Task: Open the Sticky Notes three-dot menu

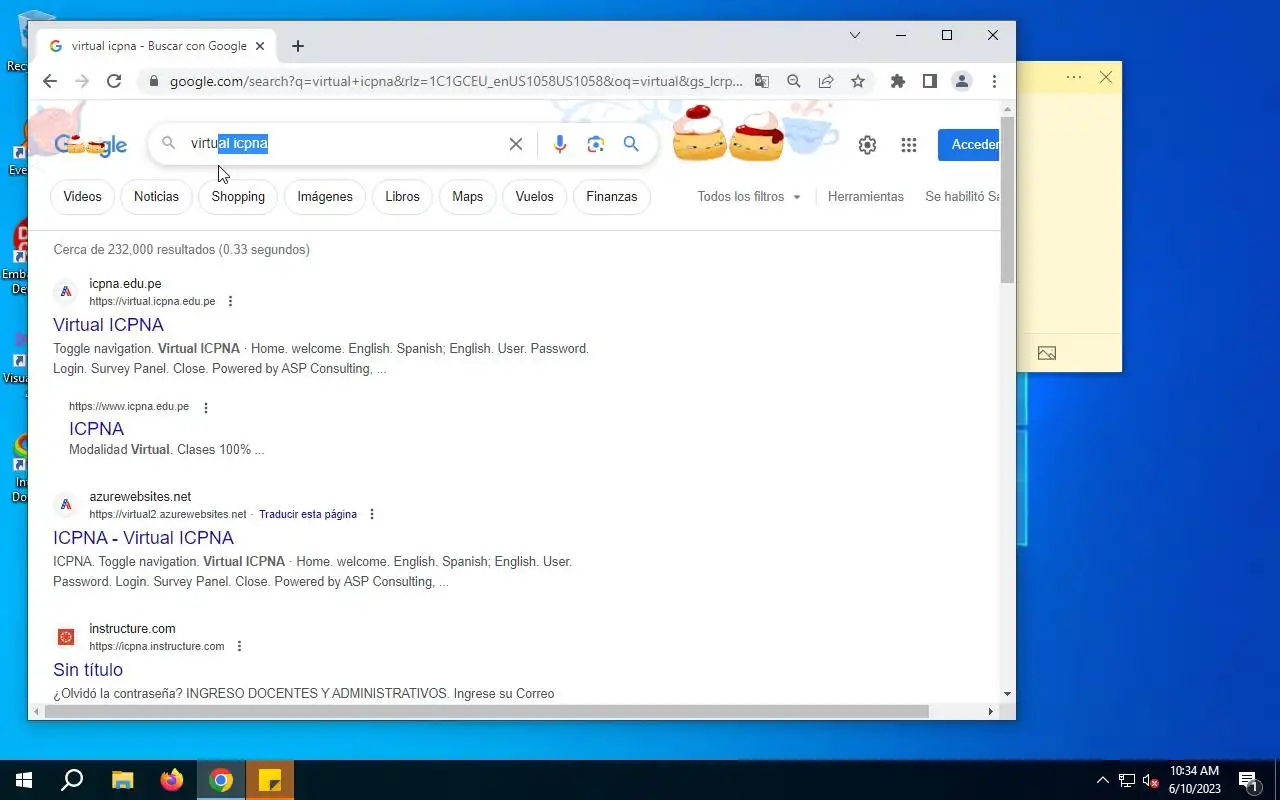Action: (1074, 77)
